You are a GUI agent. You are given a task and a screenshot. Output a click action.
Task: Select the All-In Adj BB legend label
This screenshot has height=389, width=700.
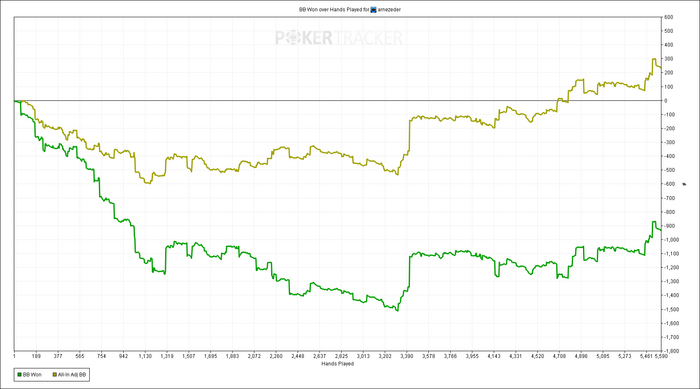(x=72, y=375)
